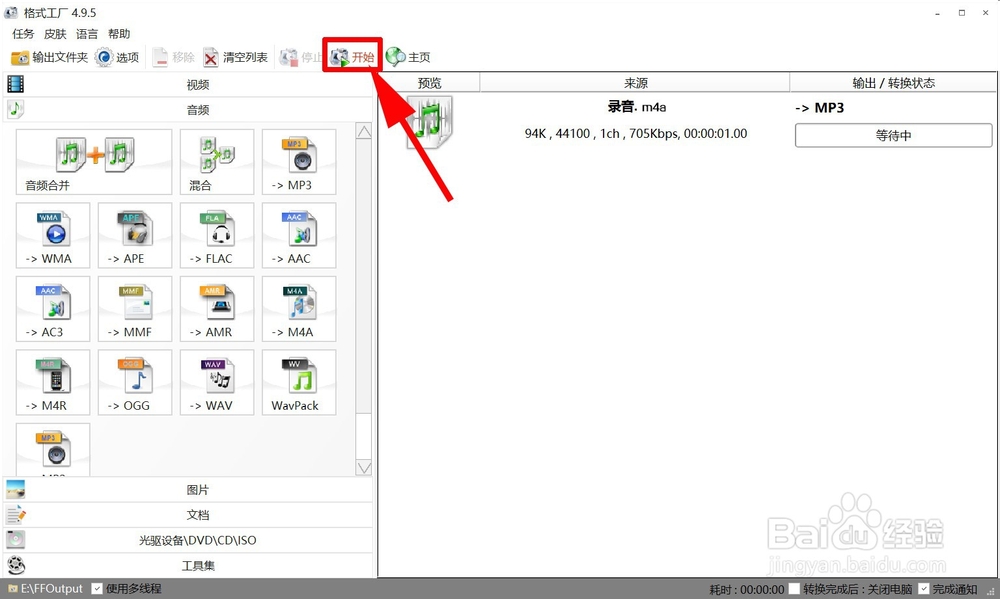Expand the 图片 picture category

coord(189,490)
